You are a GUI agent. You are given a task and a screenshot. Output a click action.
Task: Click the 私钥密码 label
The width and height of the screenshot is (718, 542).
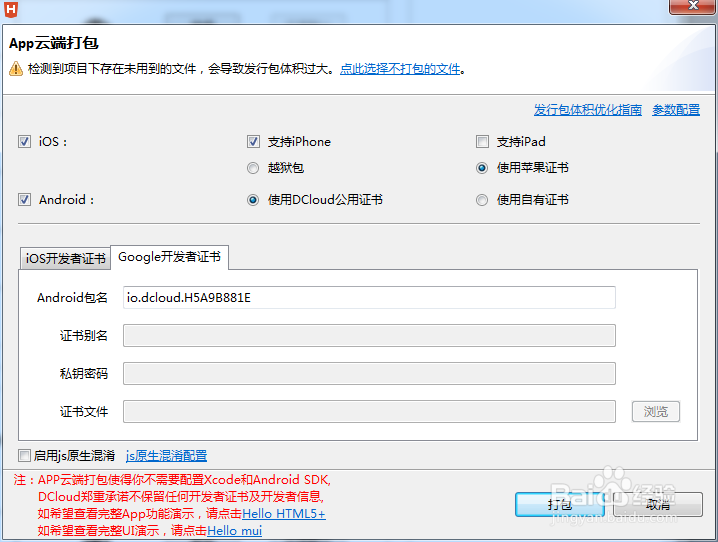click(x=84, y=374)
